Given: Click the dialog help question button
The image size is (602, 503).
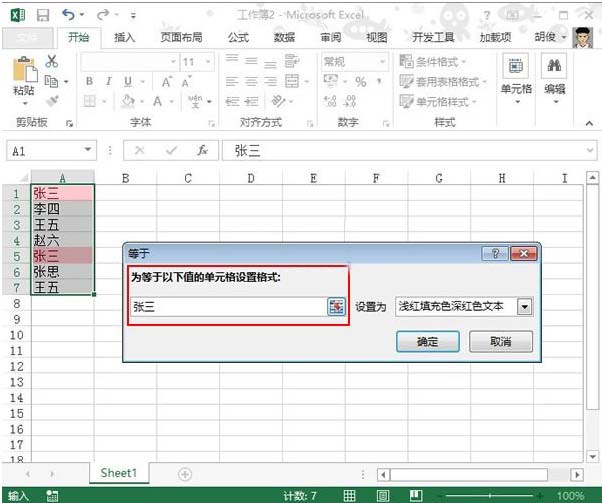Looking at the screenshot, I should click(495, 254).
